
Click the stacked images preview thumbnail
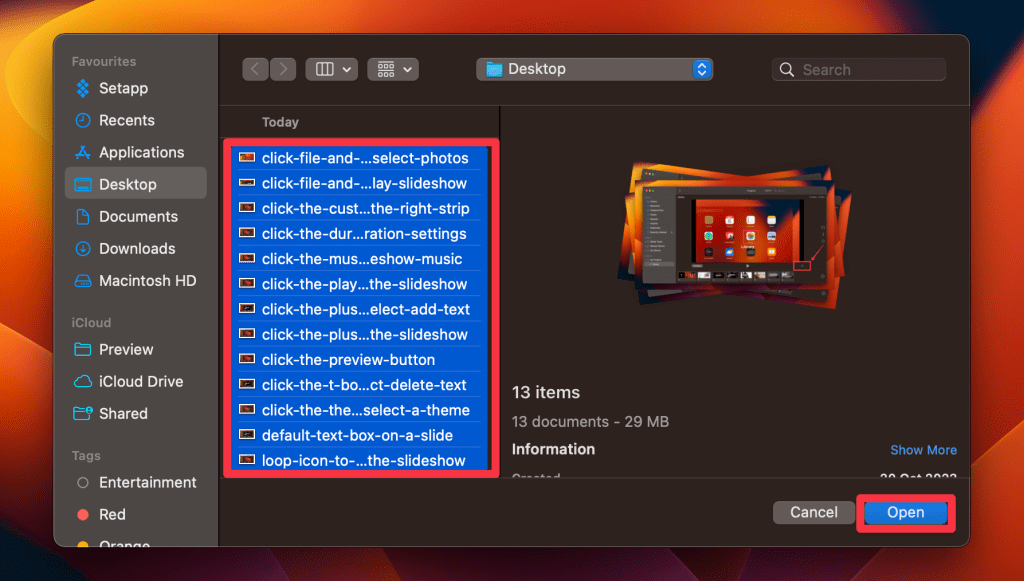(734, 235)
